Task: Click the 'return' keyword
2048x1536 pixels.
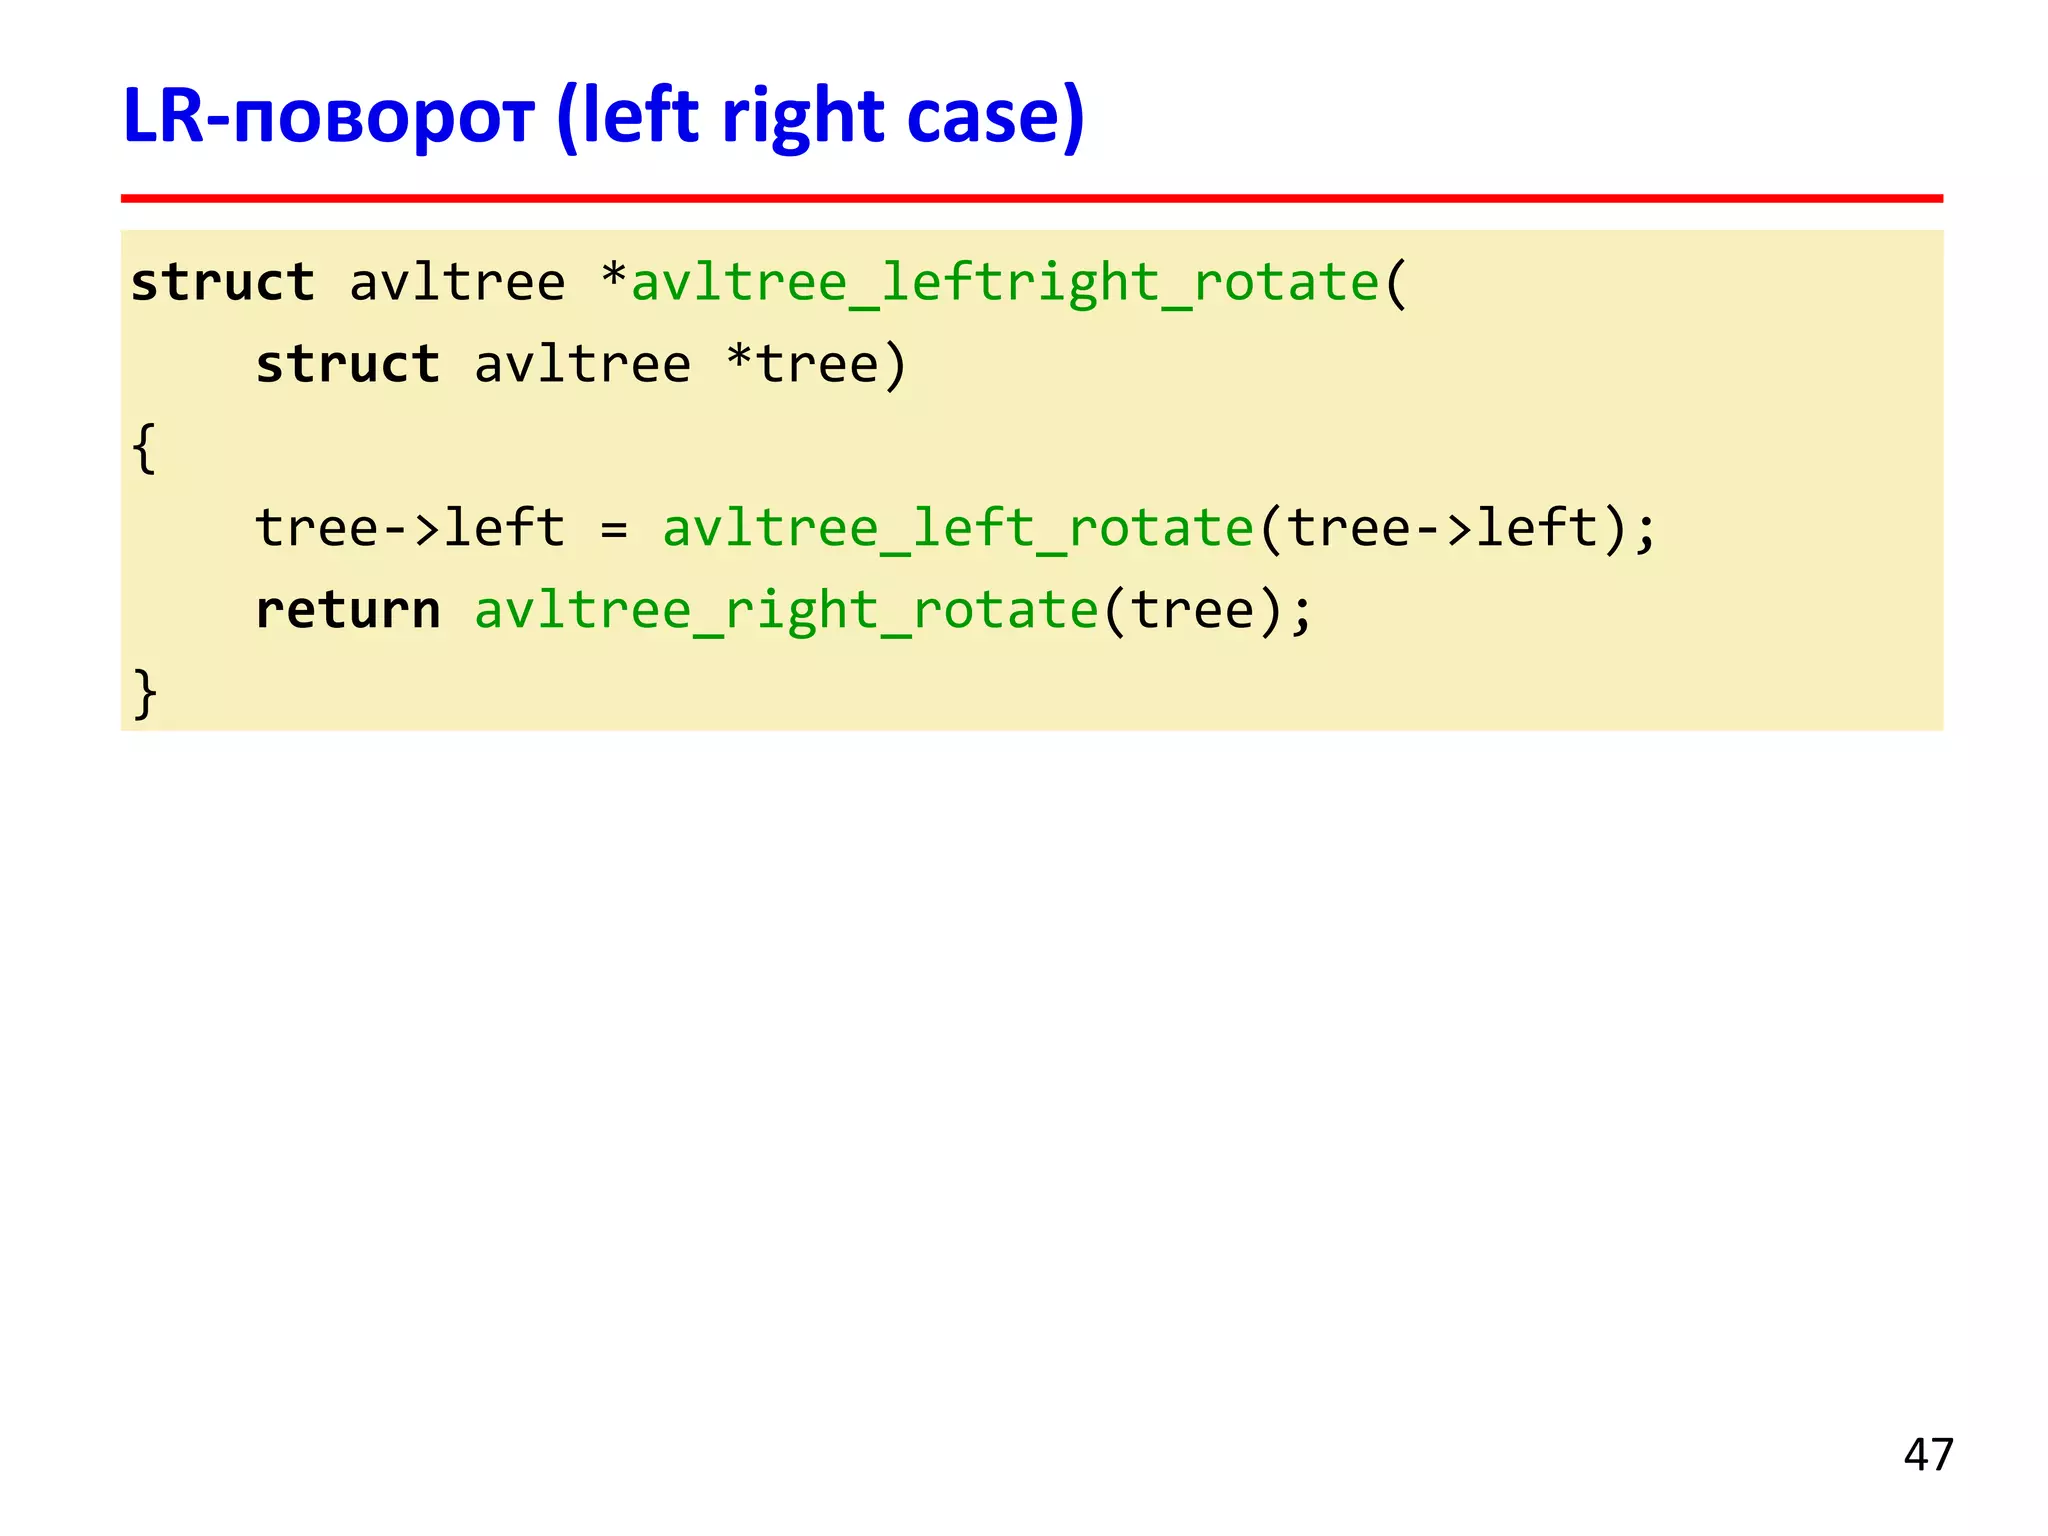Action: pos(348,611)
